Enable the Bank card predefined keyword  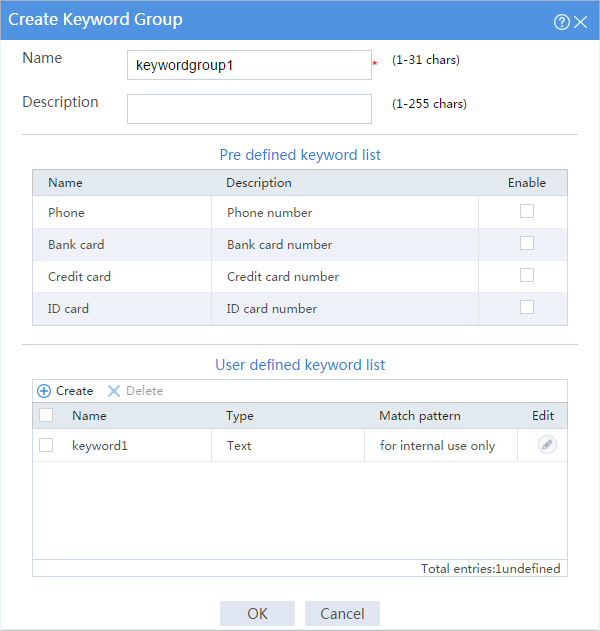pyautogui.click(x=527, y=243)
